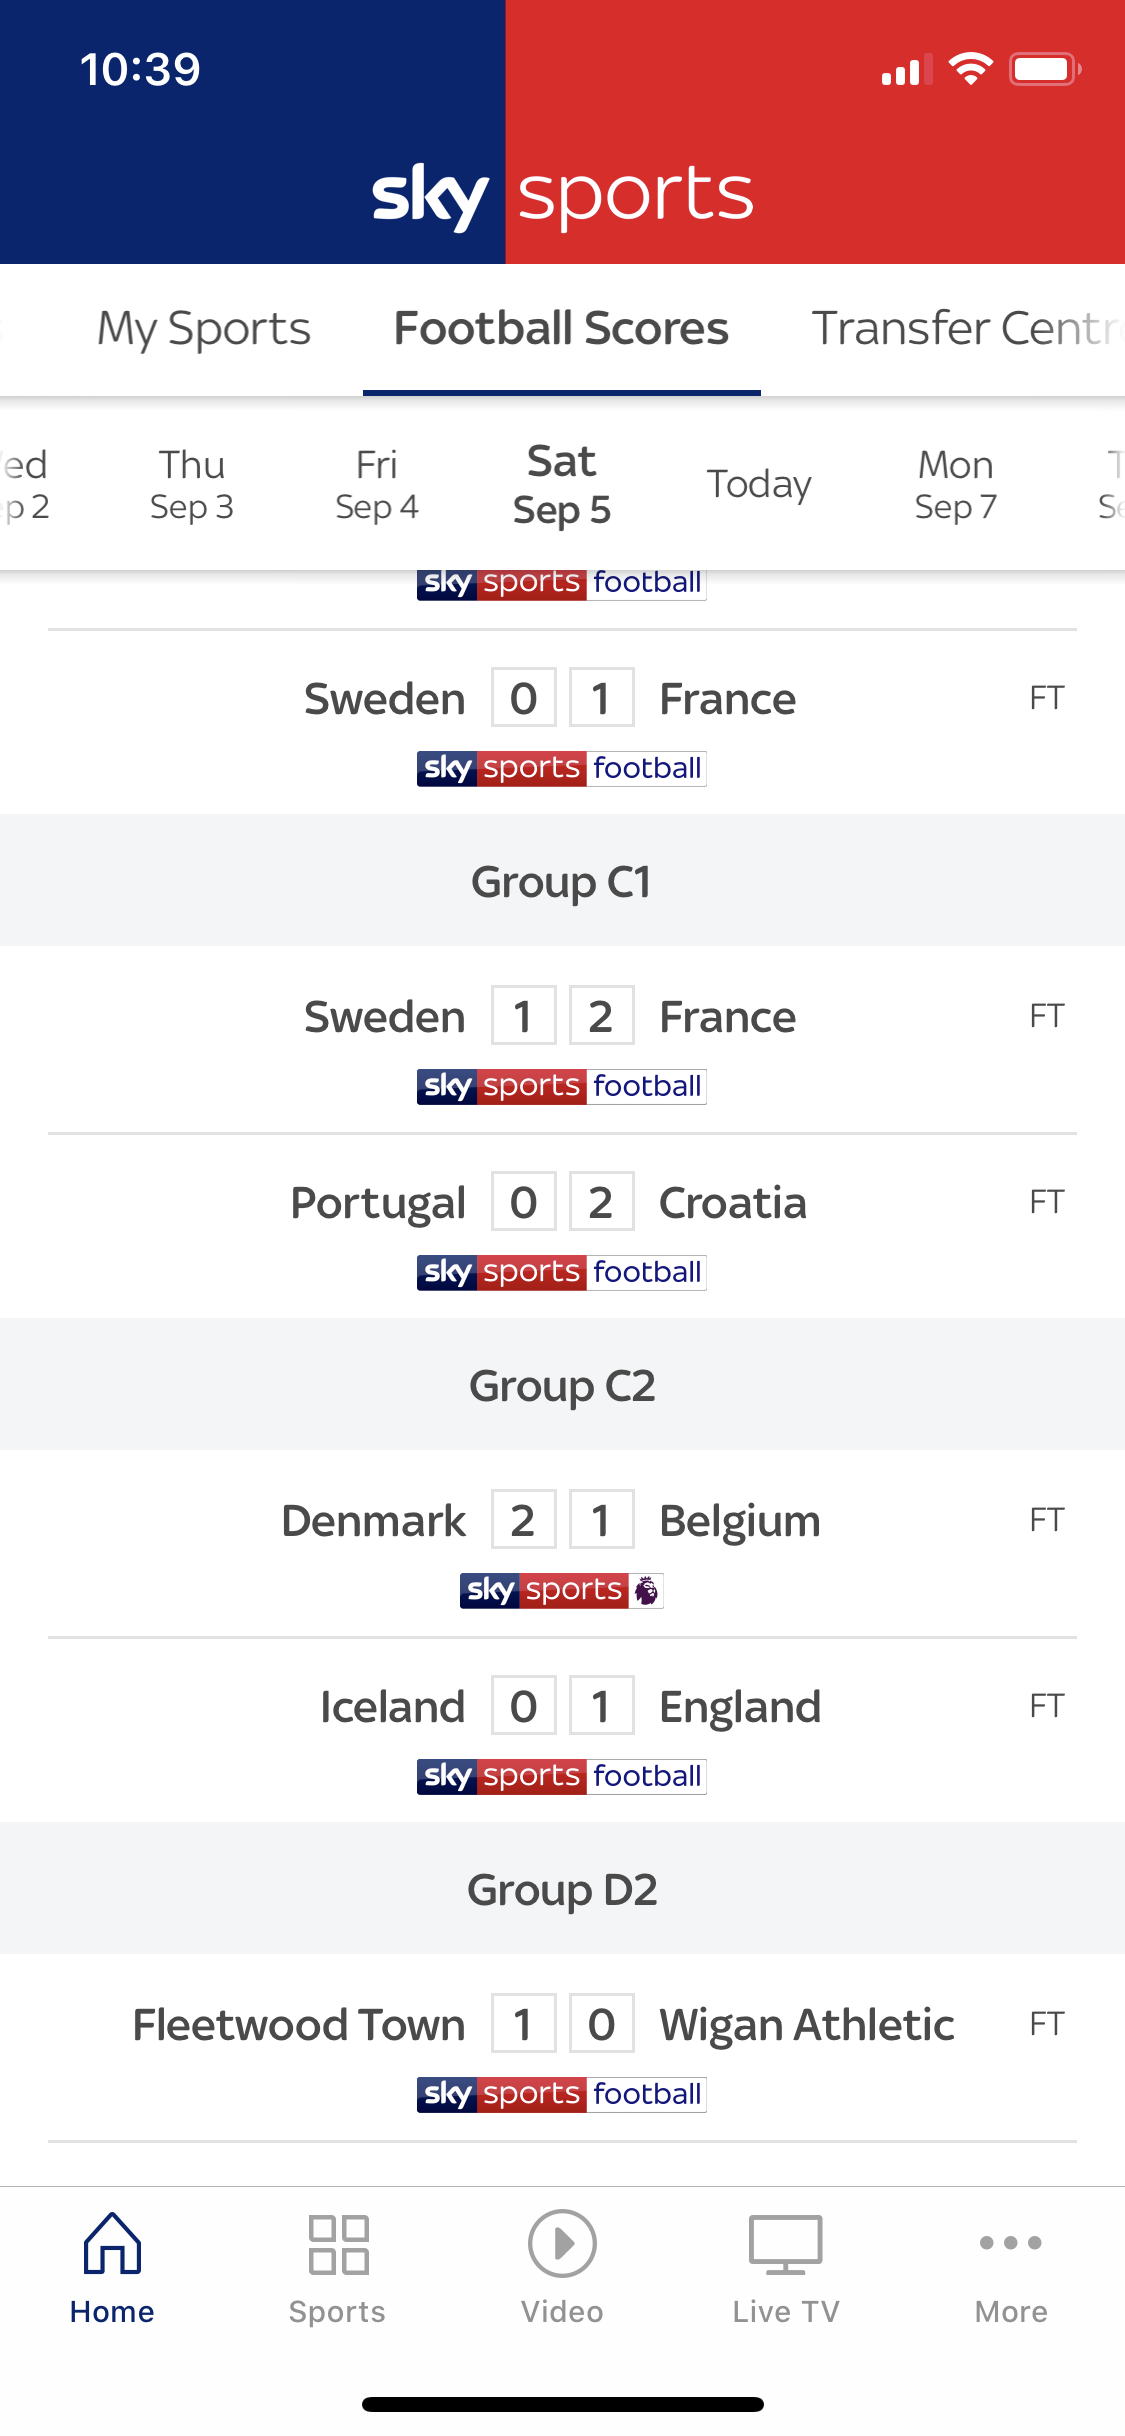Select Fri Sep 4 date
The height and width of the screenshot is (2436, 1125).
pos(377,485)
